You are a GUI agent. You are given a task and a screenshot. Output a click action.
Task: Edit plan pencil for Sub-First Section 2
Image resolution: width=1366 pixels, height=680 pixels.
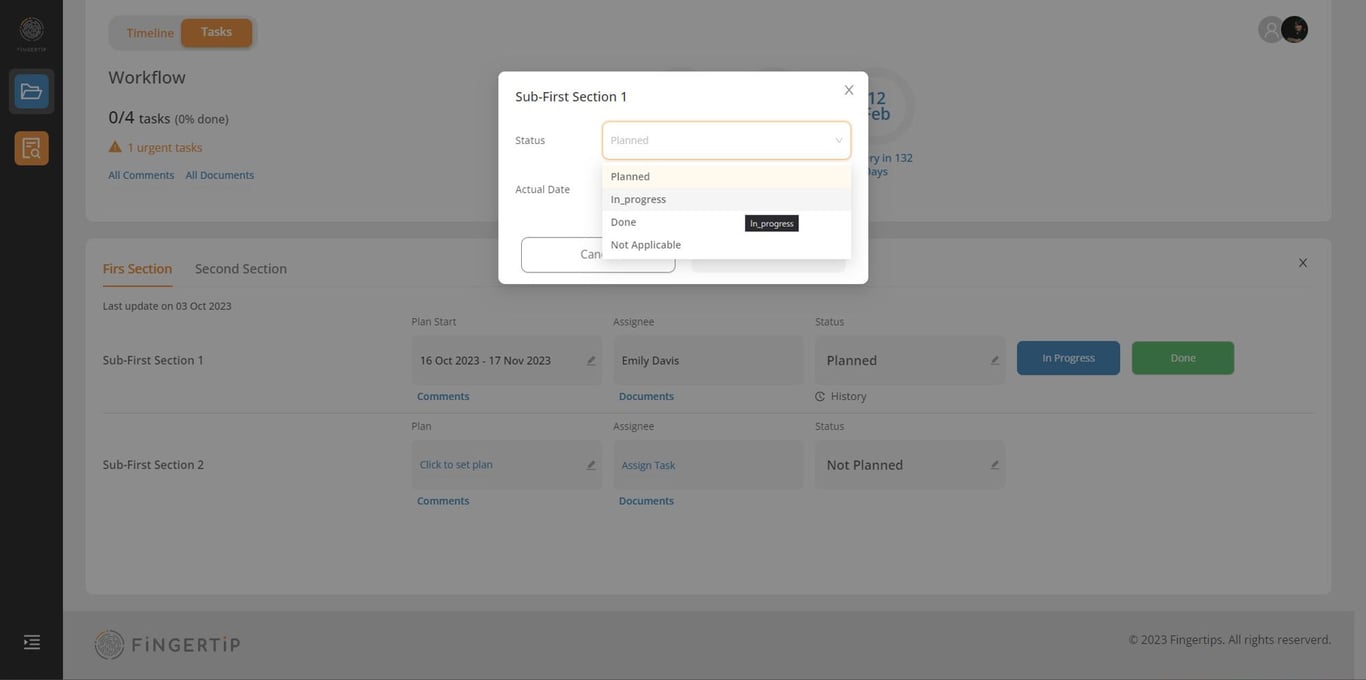tap(591, 465)
